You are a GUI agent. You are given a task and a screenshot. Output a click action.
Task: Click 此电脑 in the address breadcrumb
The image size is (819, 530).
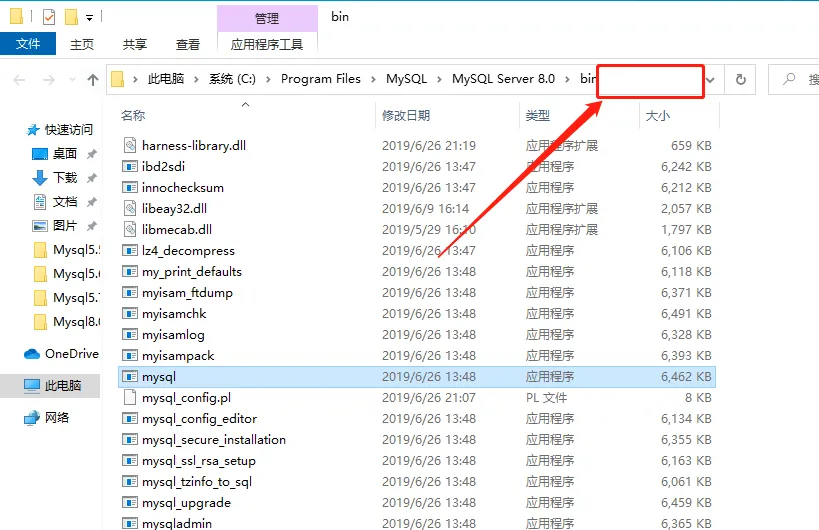(166, 79)
